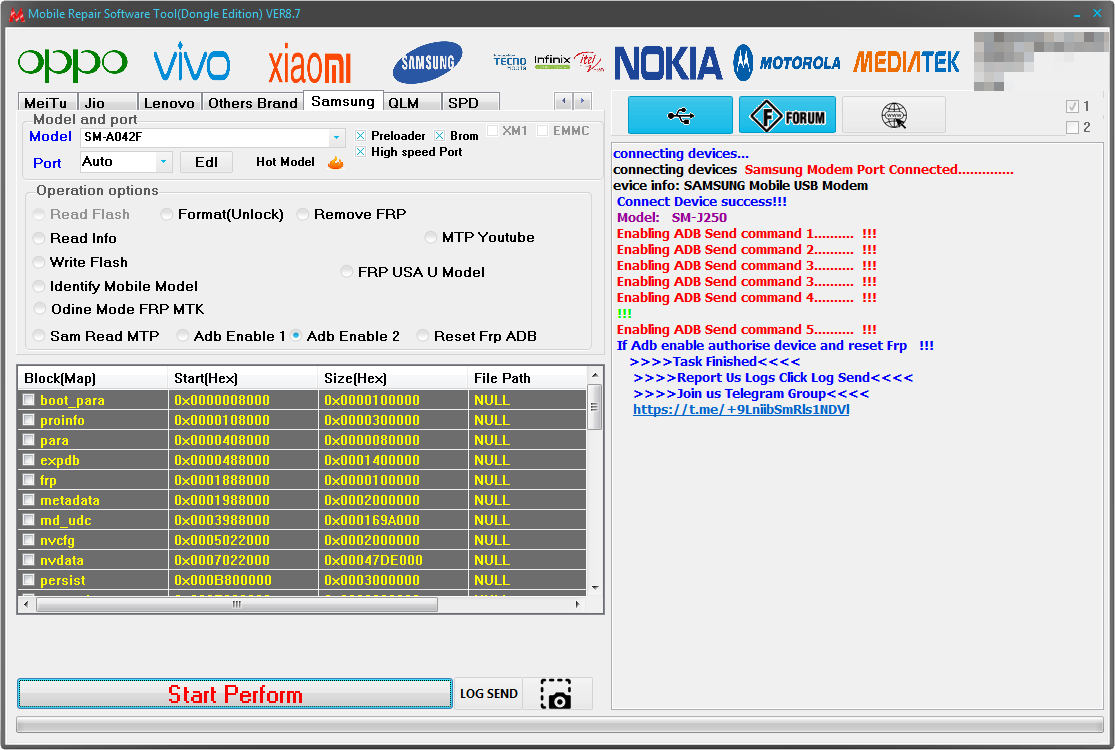1115x750 pixels.
Task: Click the OPPO brand logo
Action: pyautogui.click(x=73, y=64)
